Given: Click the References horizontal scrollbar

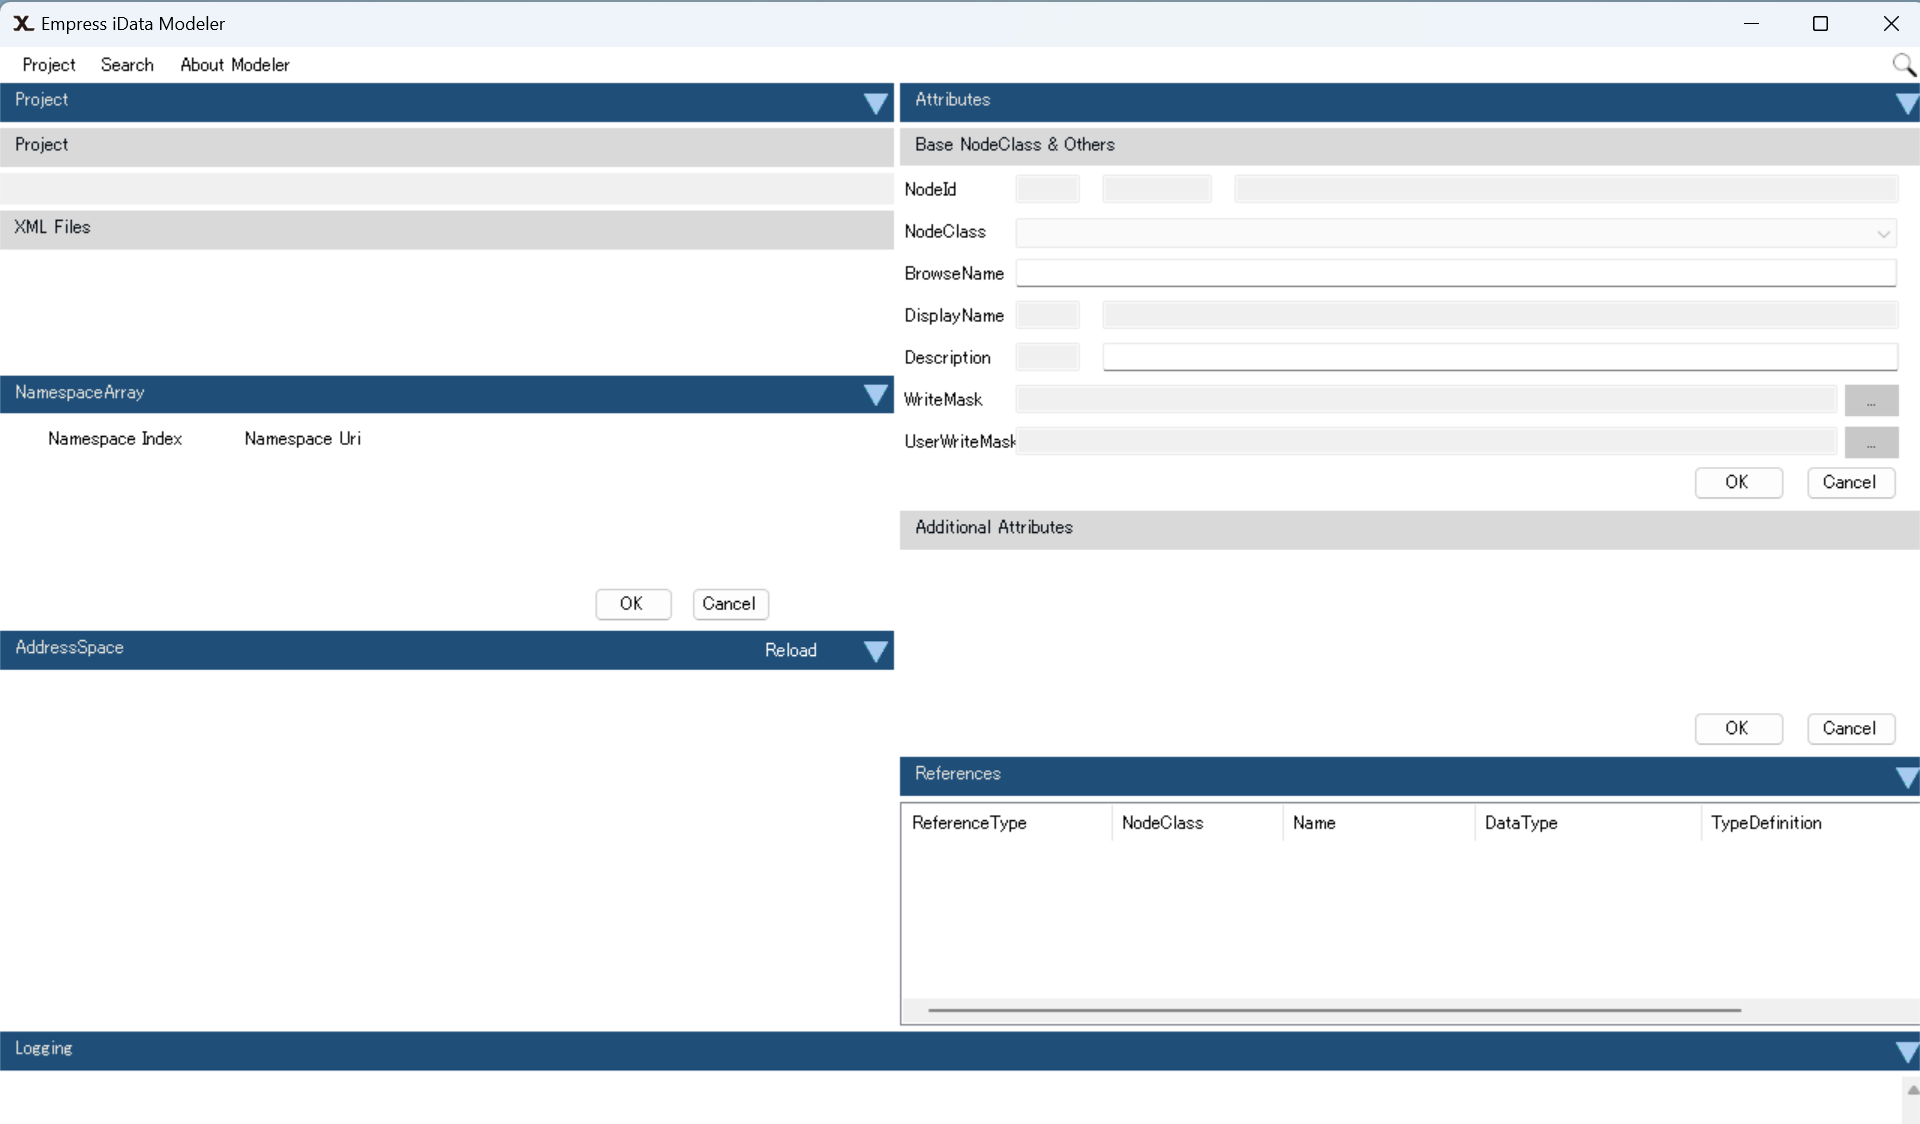Looking at the screenshot, I should point(1334,1010).
